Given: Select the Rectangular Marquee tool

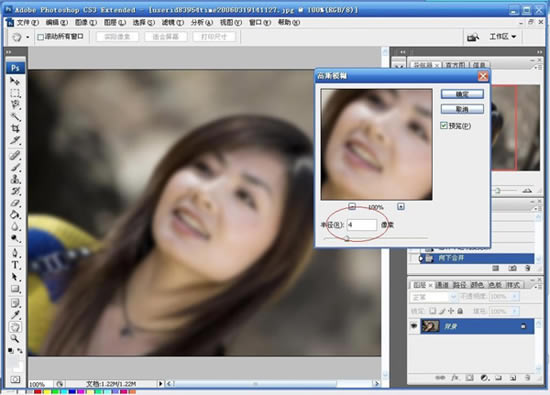Looking at the screenshot, I should click(x=15, y=93).
